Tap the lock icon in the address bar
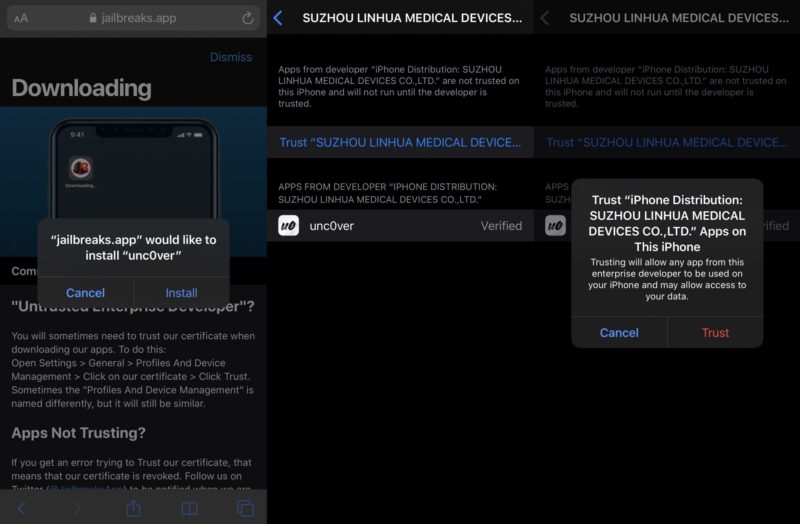 (x=93, y=18)
